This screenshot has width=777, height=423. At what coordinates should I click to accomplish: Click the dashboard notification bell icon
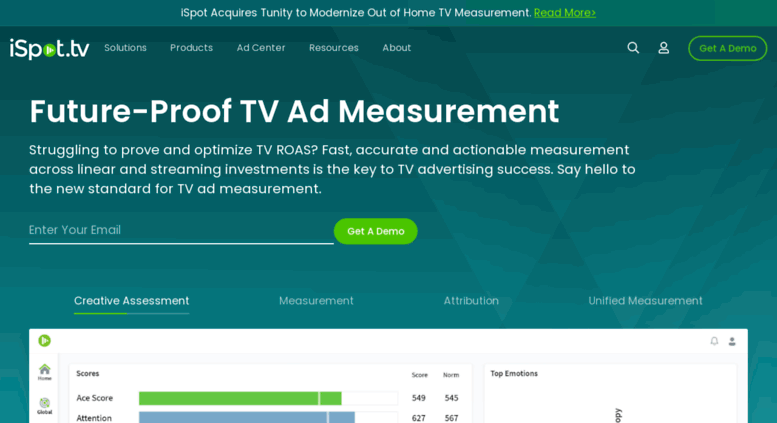[x=714, y=341]
